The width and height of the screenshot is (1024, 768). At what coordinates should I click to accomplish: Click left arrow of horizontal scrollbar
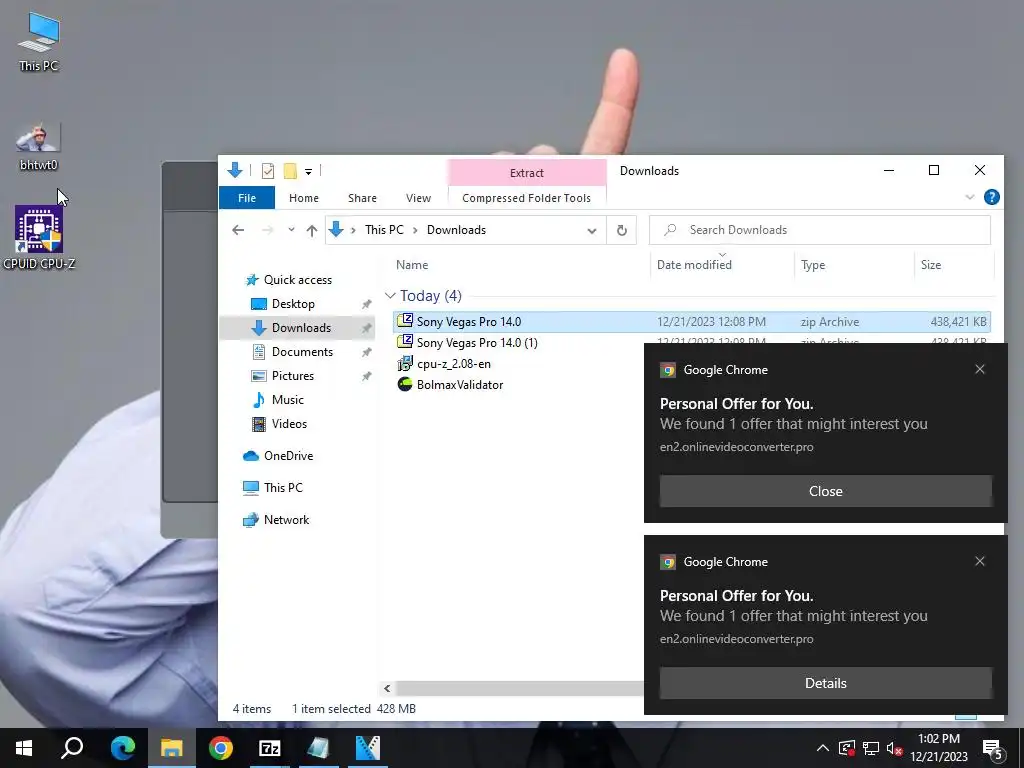coord(387,688)
